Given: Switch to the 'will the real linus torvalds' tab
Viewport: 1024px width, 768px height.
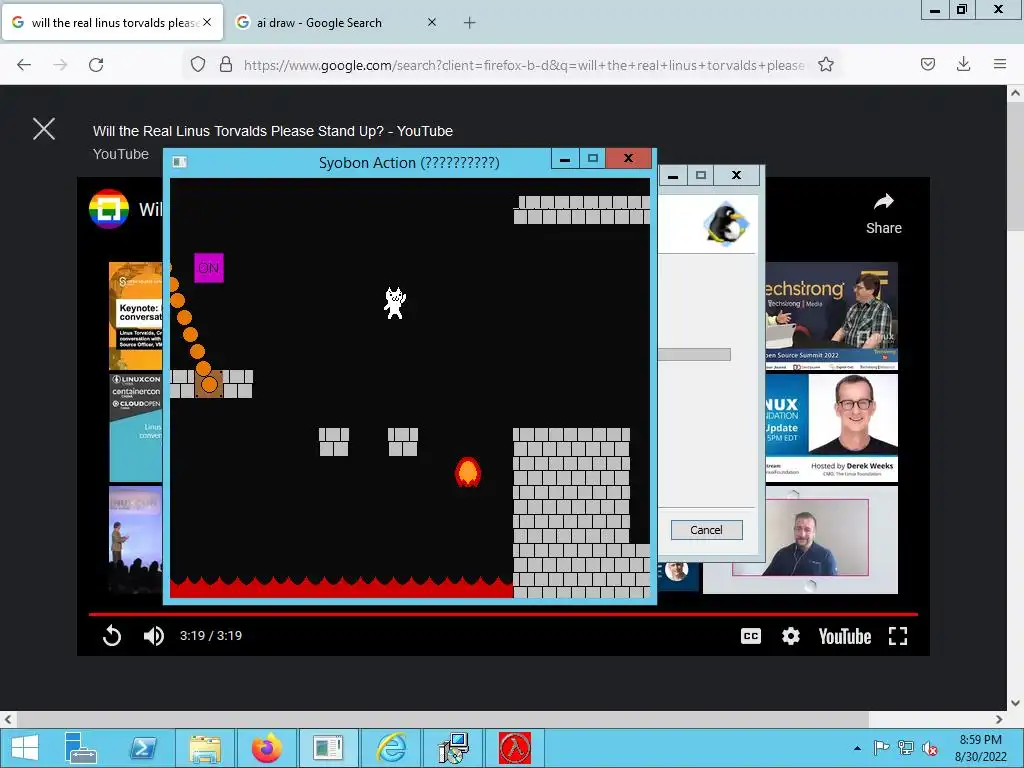Looking at the screenshot, I should tap(112, 23).
